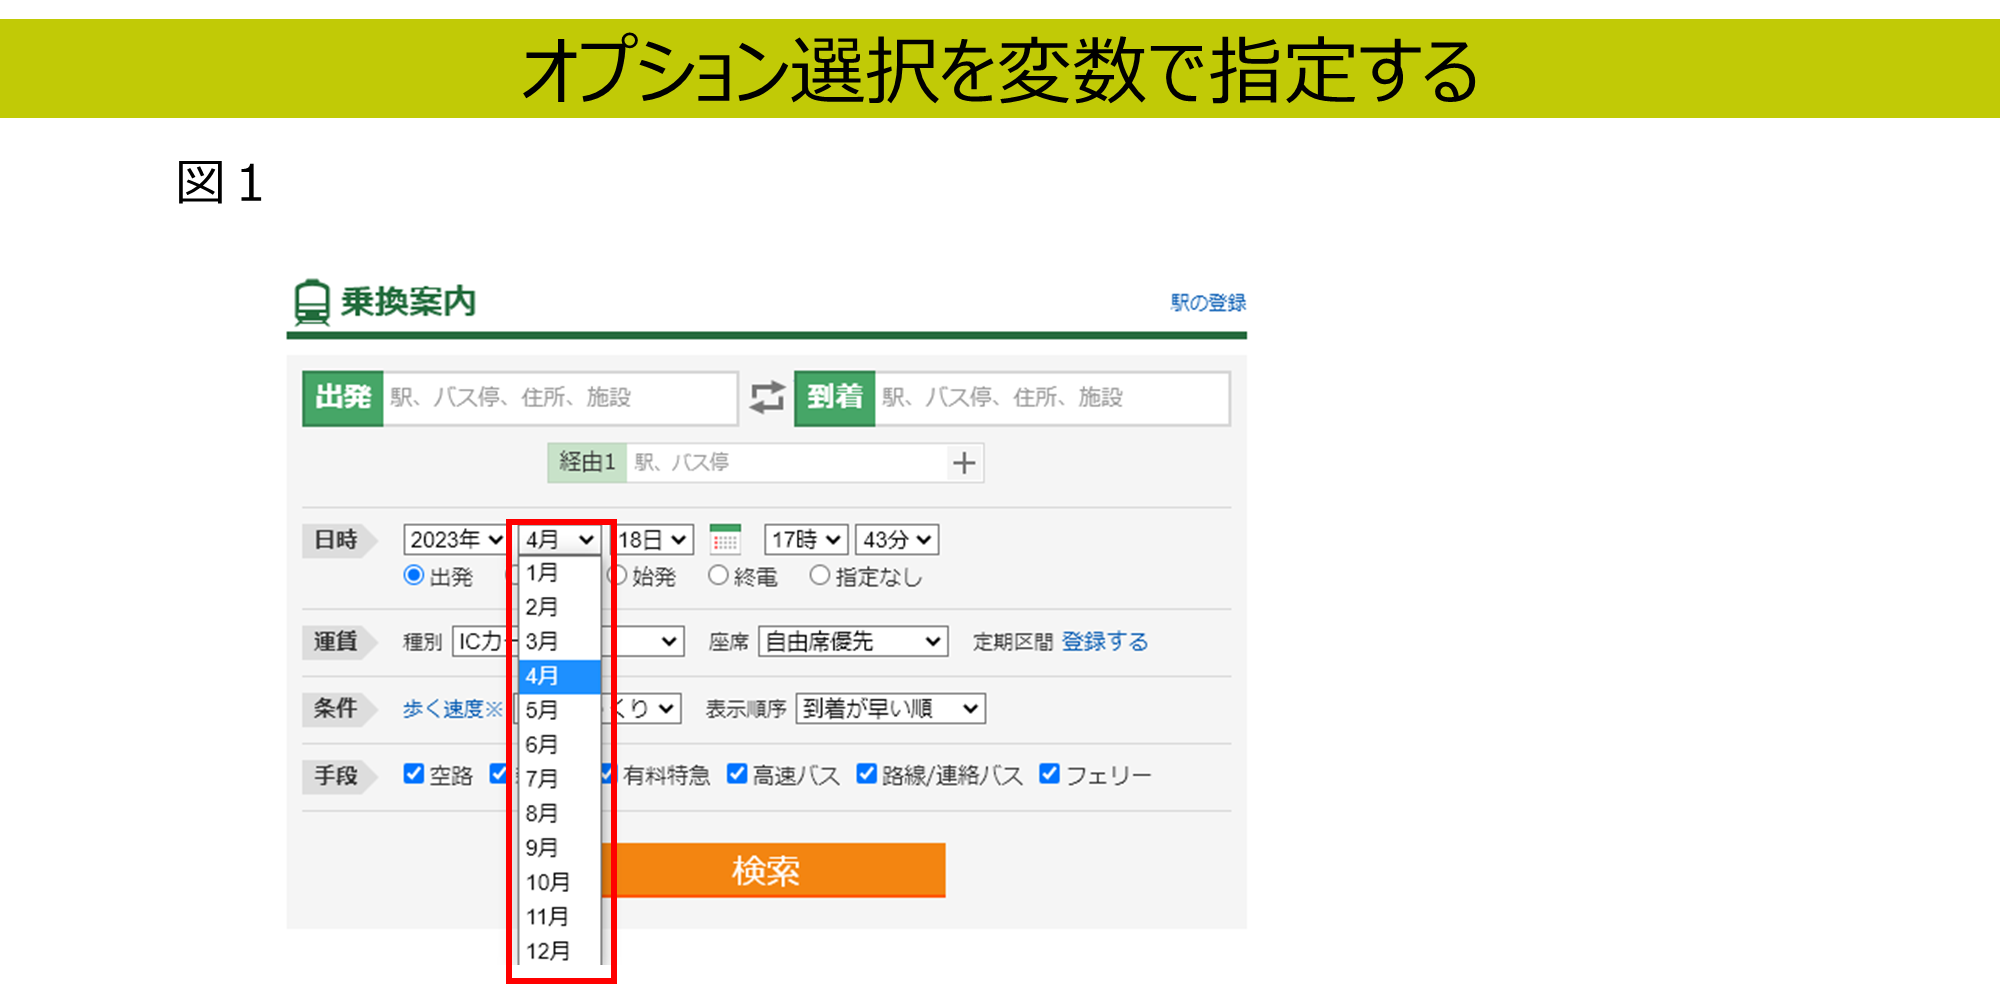The width and height of the screenshot is (2000, 984).
Task: Open the 17時 hour dropdown
Action: pyautogui.click(x=806, y=540)
